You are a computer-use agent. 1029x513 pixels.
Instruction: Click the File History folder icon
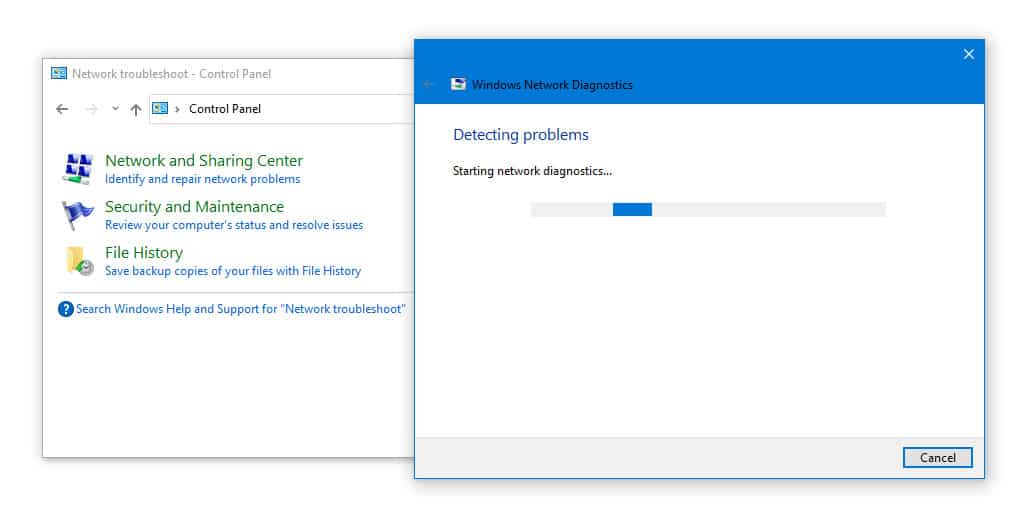point(79,260)
